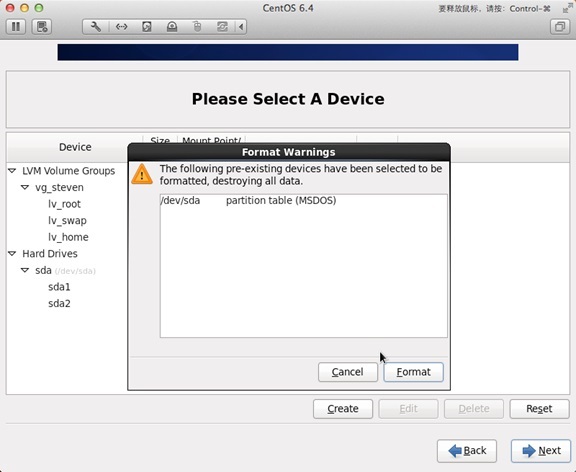Click the hard disk toolbar icon
Image resolution: width=576 pixels, height=472 pixels.
147,27
